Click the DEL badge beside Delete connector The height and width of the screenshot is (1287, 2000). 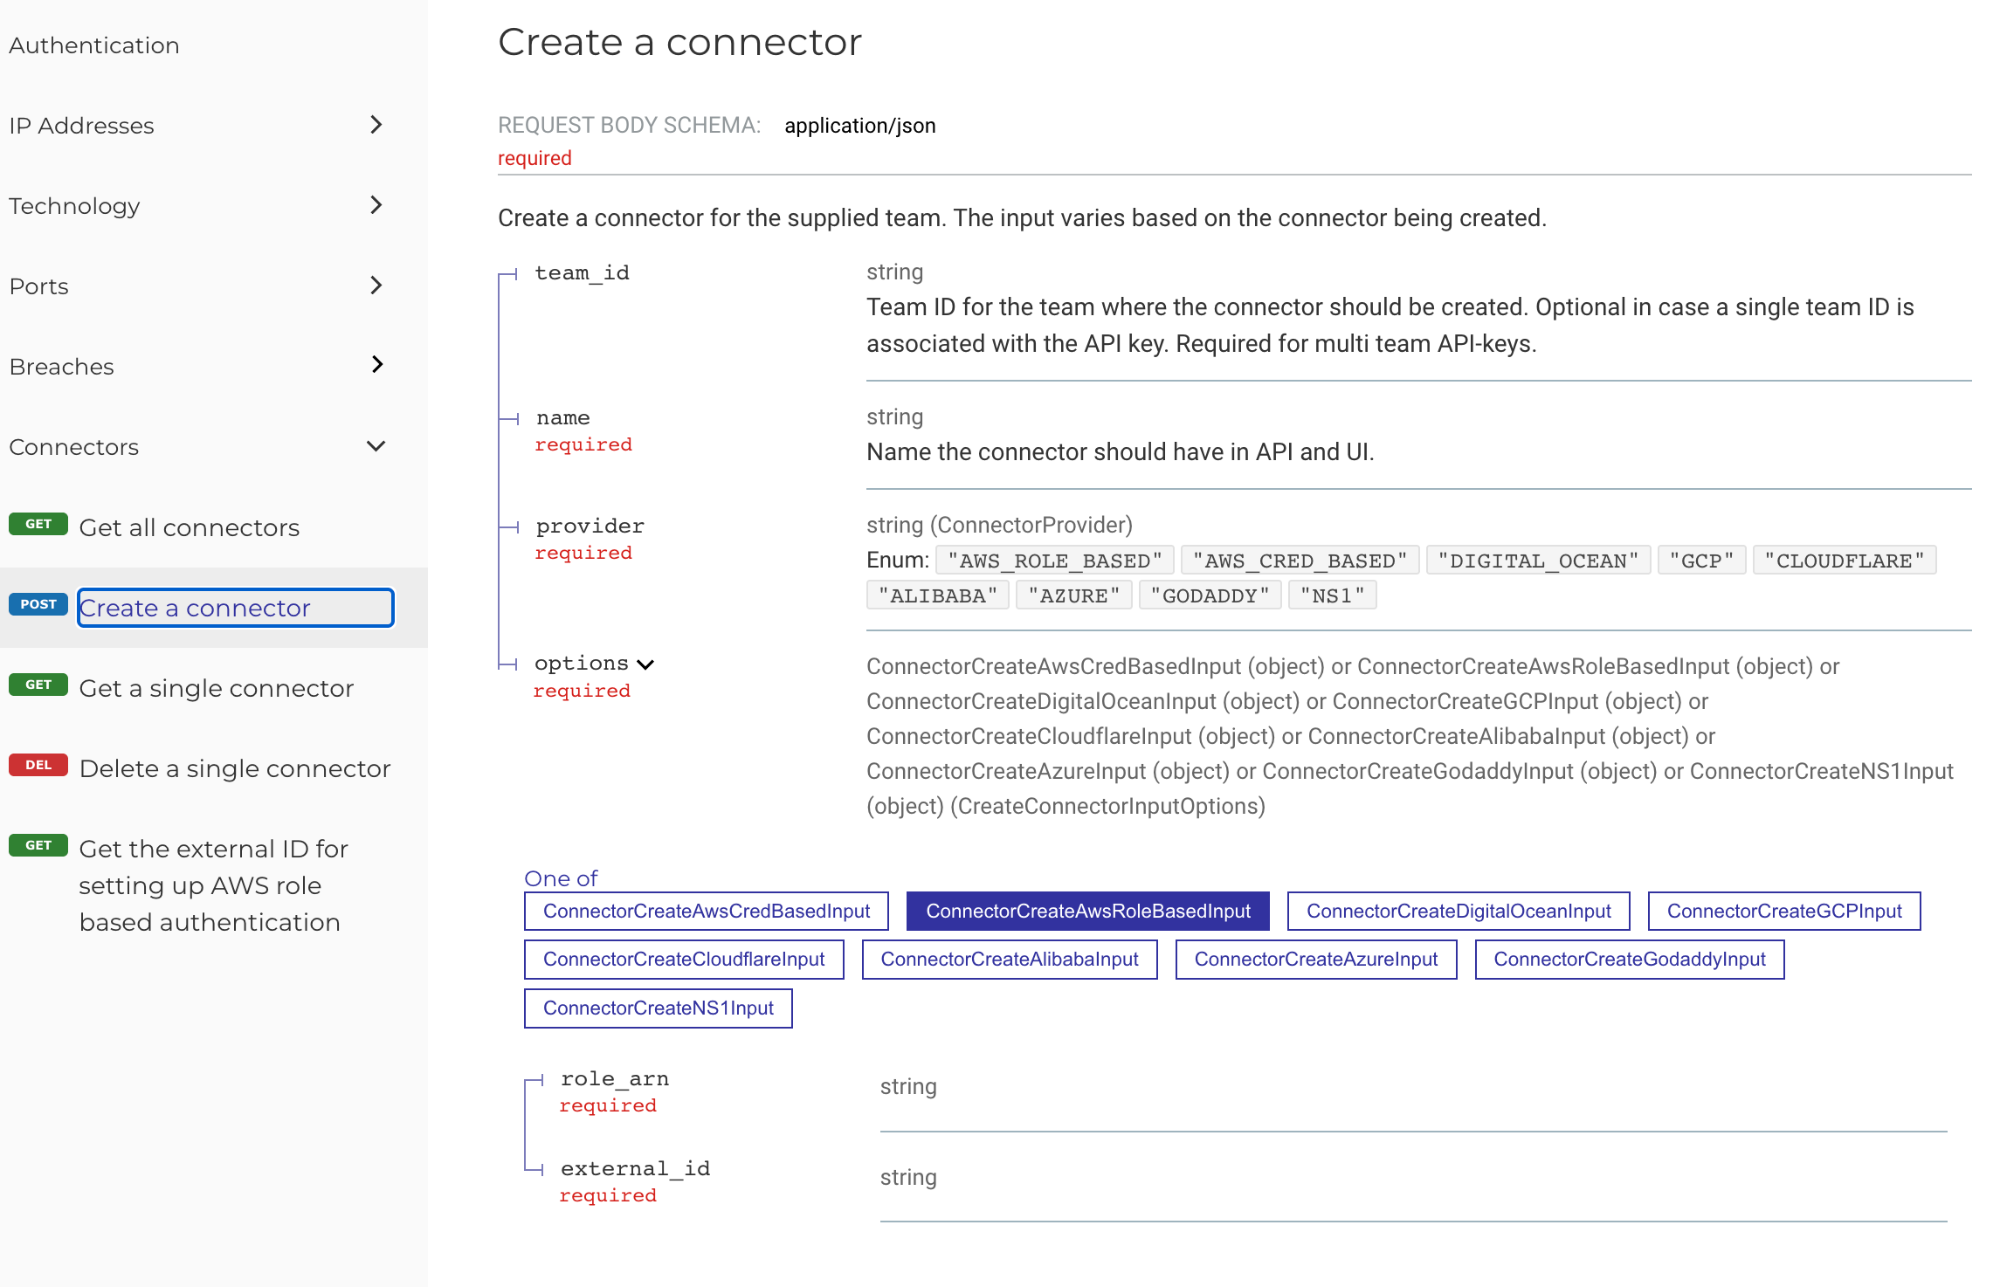(x=38, y=765)
